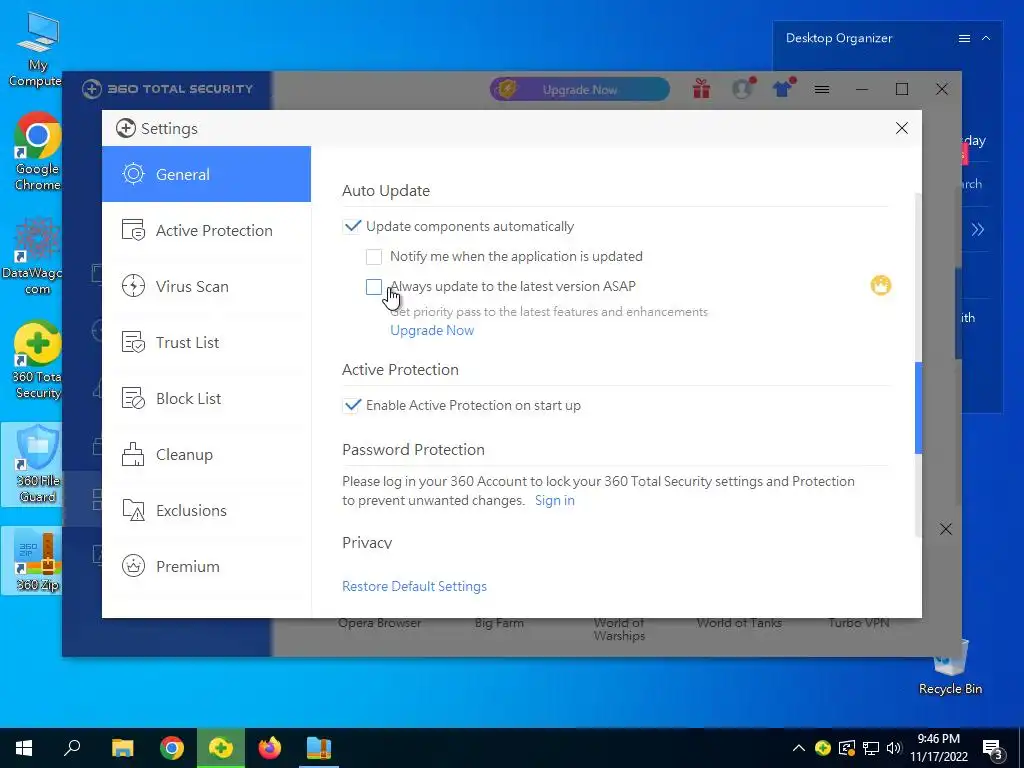Close the Settings dialog
1024x768 pixels.
click(901, 128)
